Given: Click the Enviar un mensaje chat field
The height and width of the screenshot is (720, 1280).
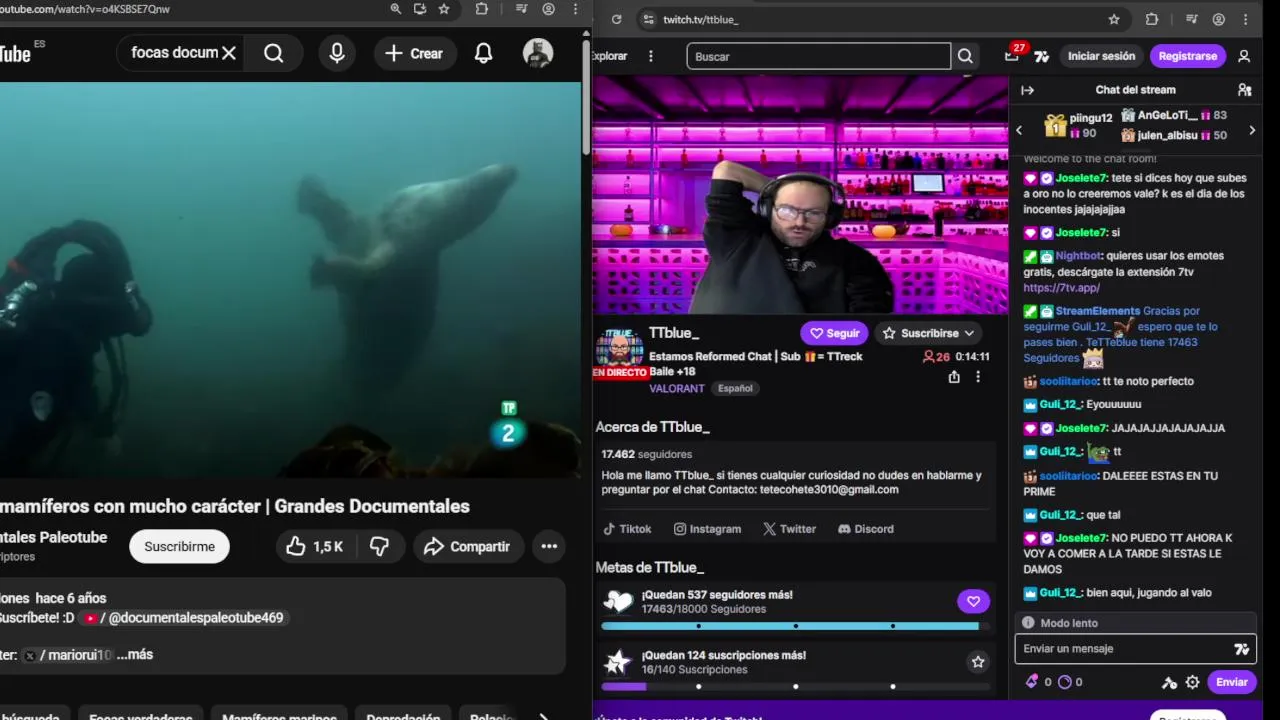Looking at the screenshot, I should (1124, 649).
